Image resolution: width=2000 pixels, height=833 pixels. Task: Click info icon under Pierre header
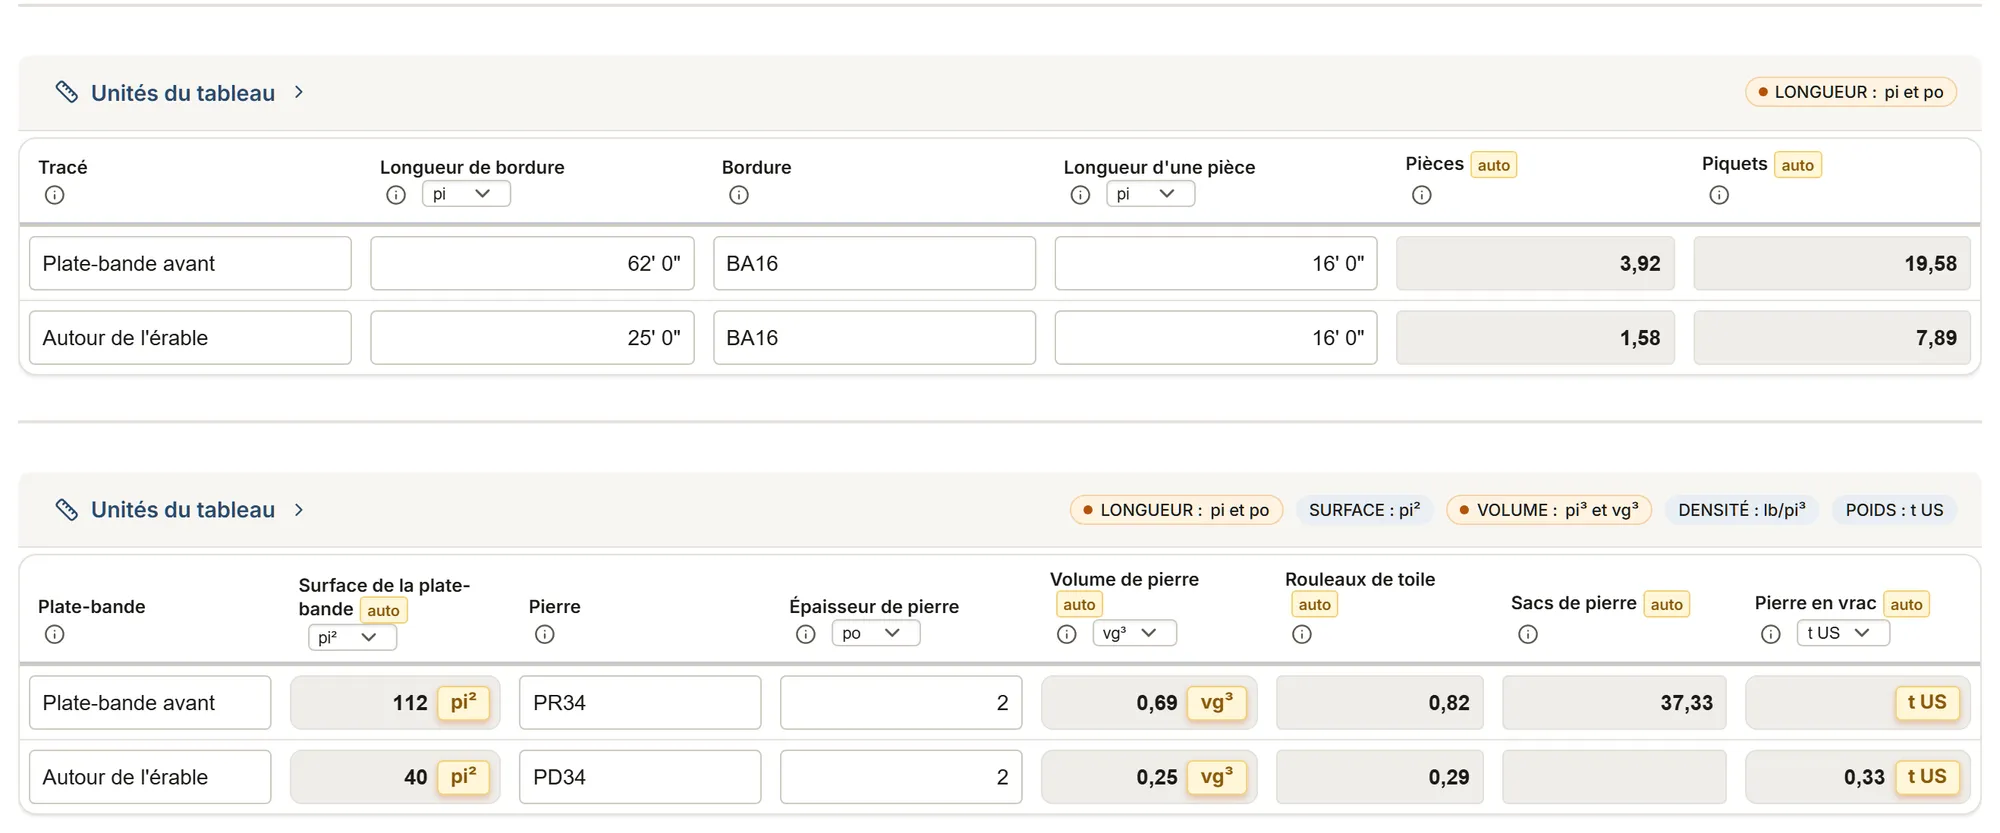tap(545, 634)
